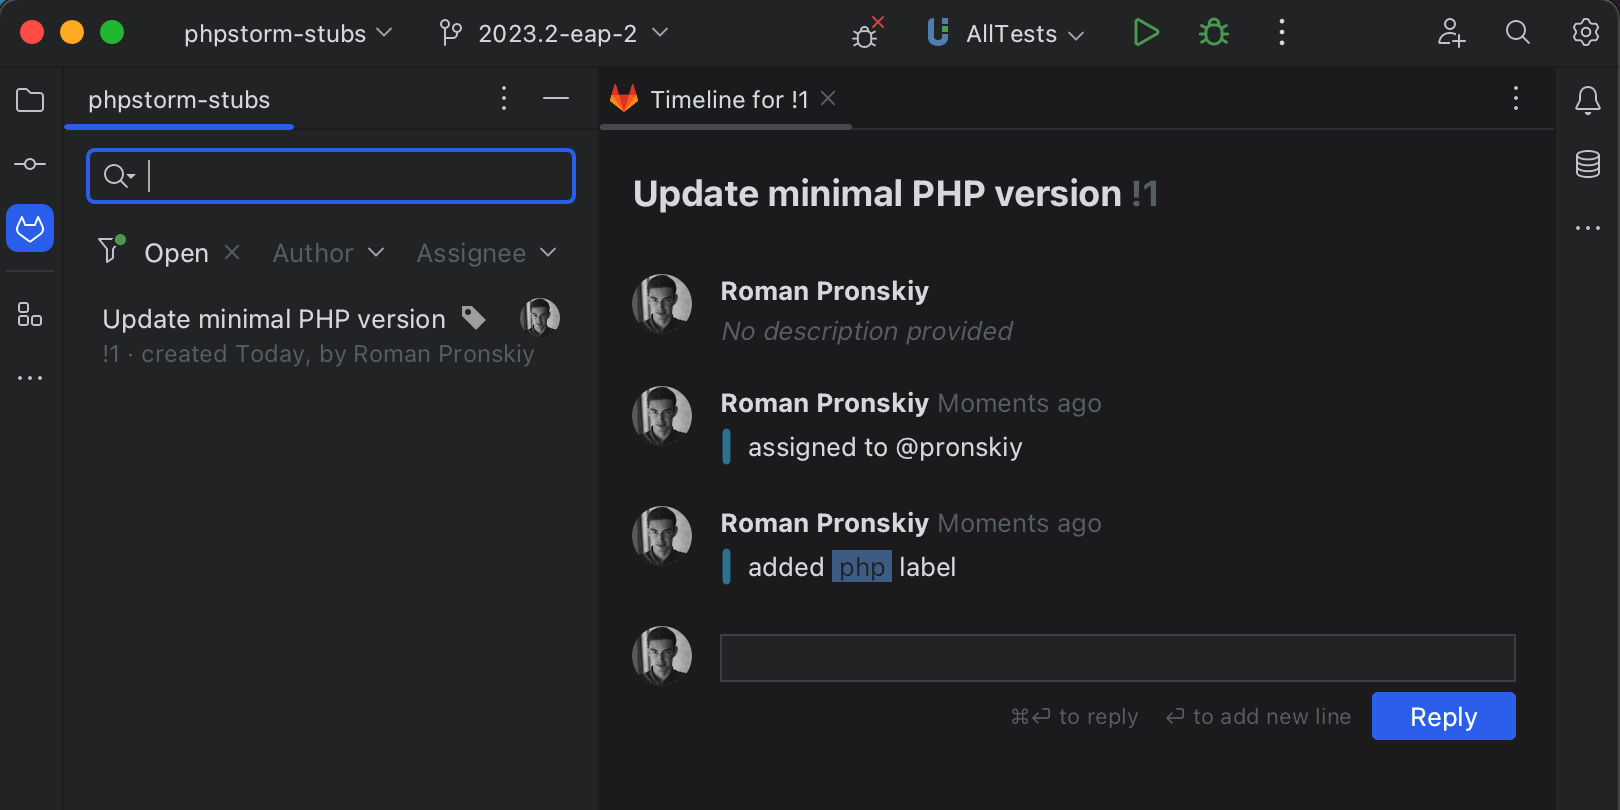Expand the Author filter dropdown

pos(328,253)
